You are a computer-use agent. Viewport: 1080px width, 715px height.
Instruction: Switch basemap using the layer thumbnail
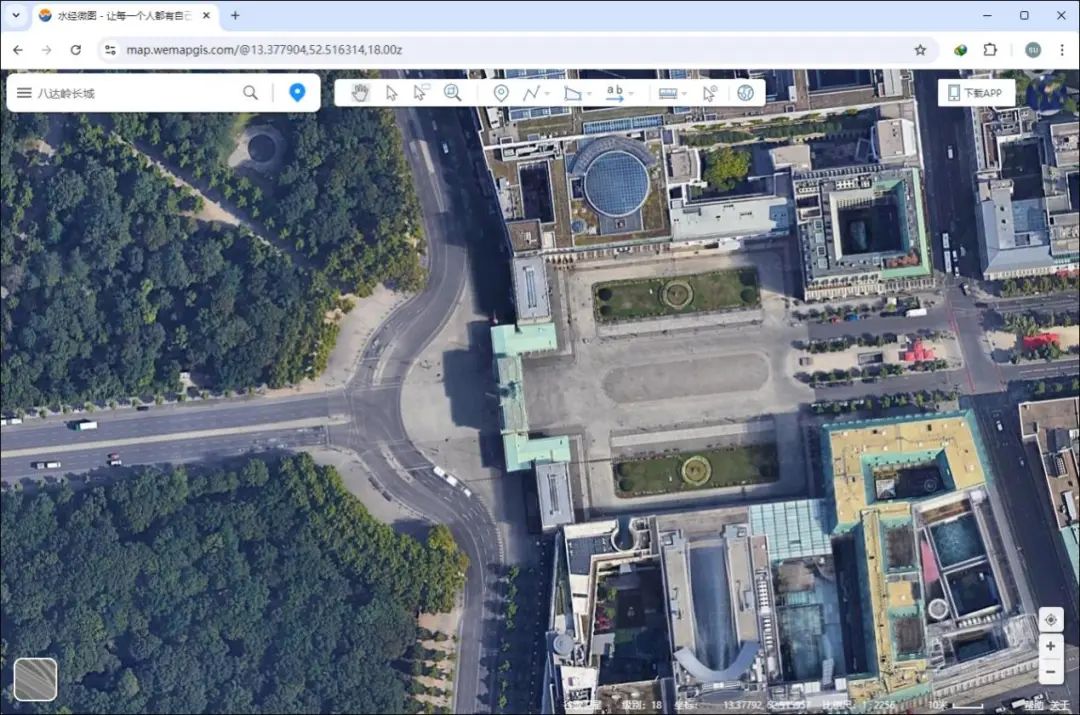tap(35, 679)
